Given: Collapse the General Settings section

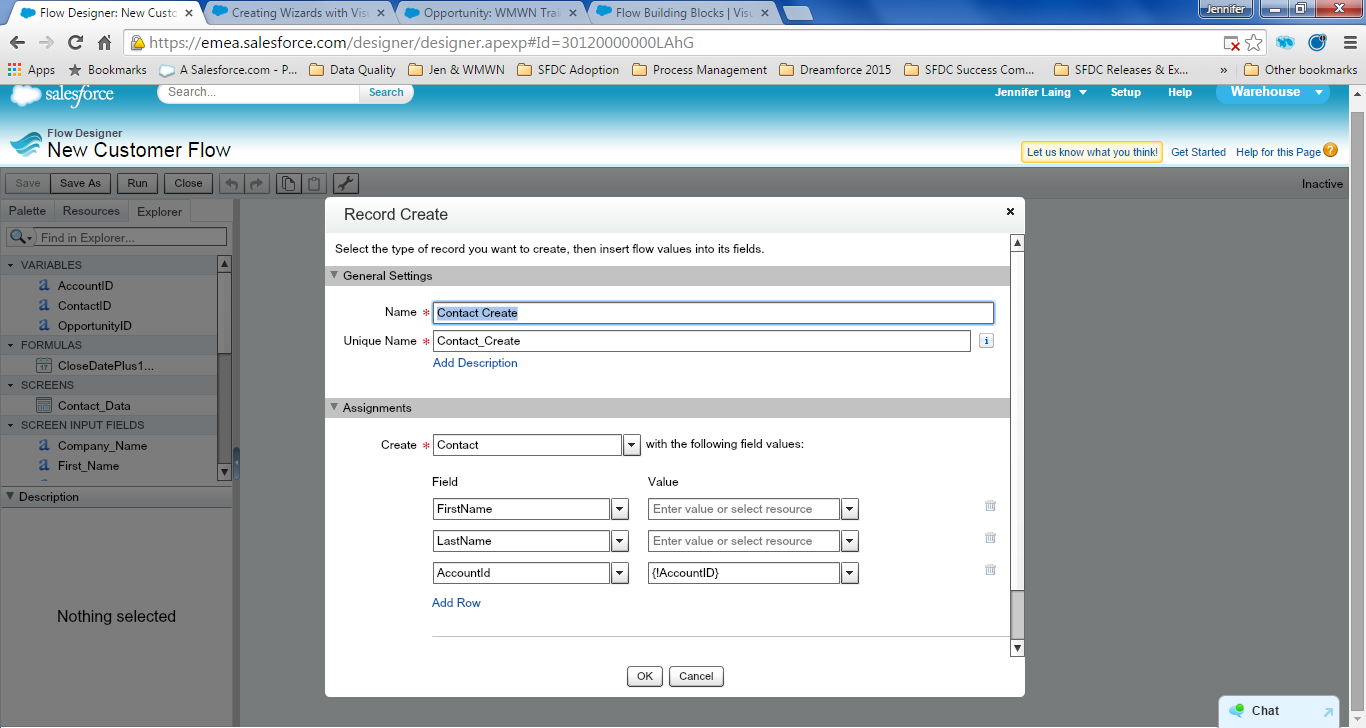Looking at the screenshot, I should coord(334,276).
